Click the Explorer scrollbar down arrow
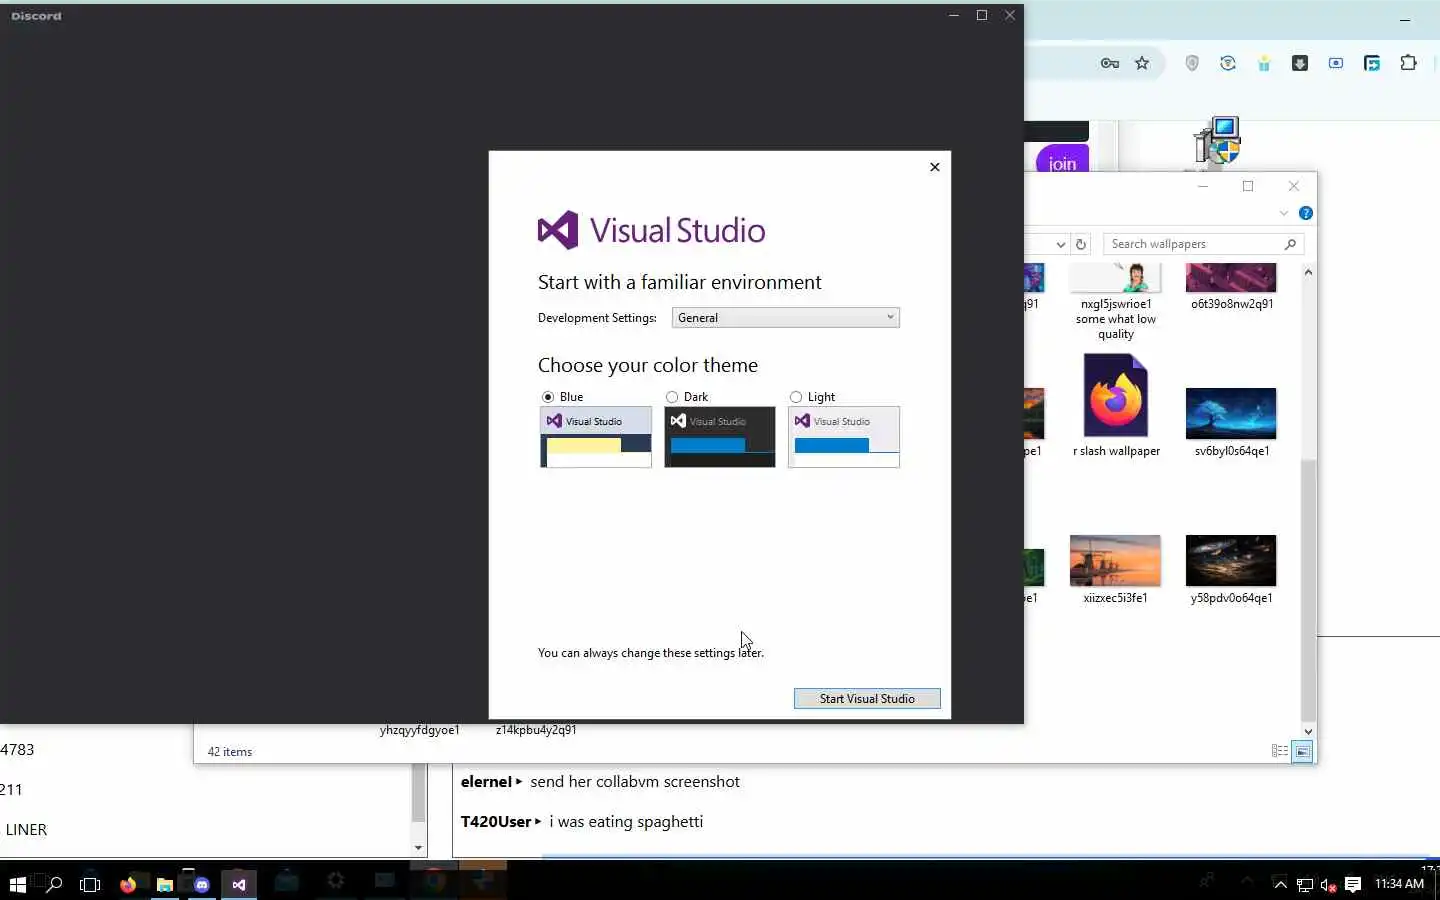This screenshot has width=1440, height=900. (x=1308, y=731)
